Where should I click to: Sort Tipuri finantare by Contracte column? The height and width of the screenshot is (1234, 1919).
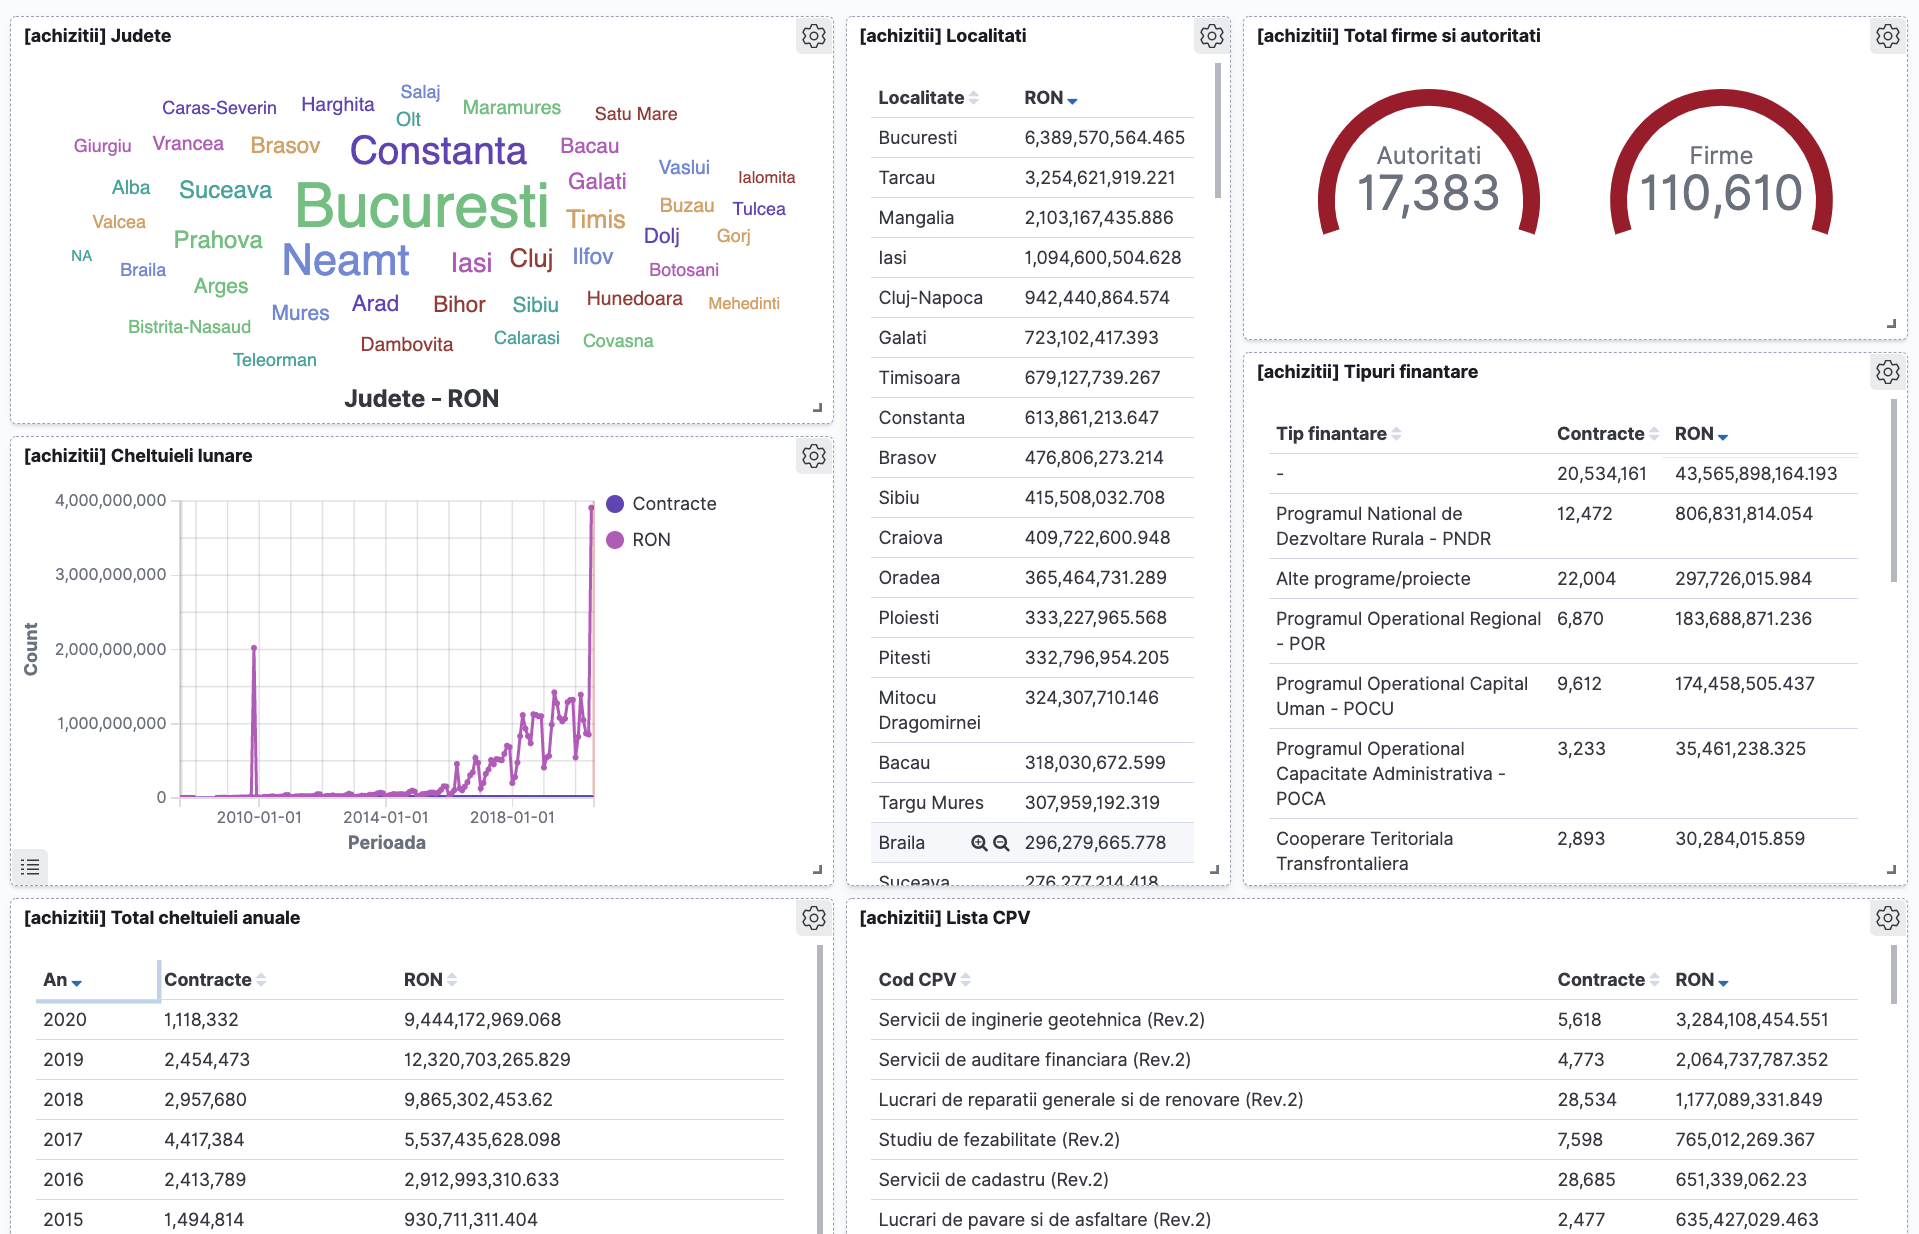click(1607, 434)
